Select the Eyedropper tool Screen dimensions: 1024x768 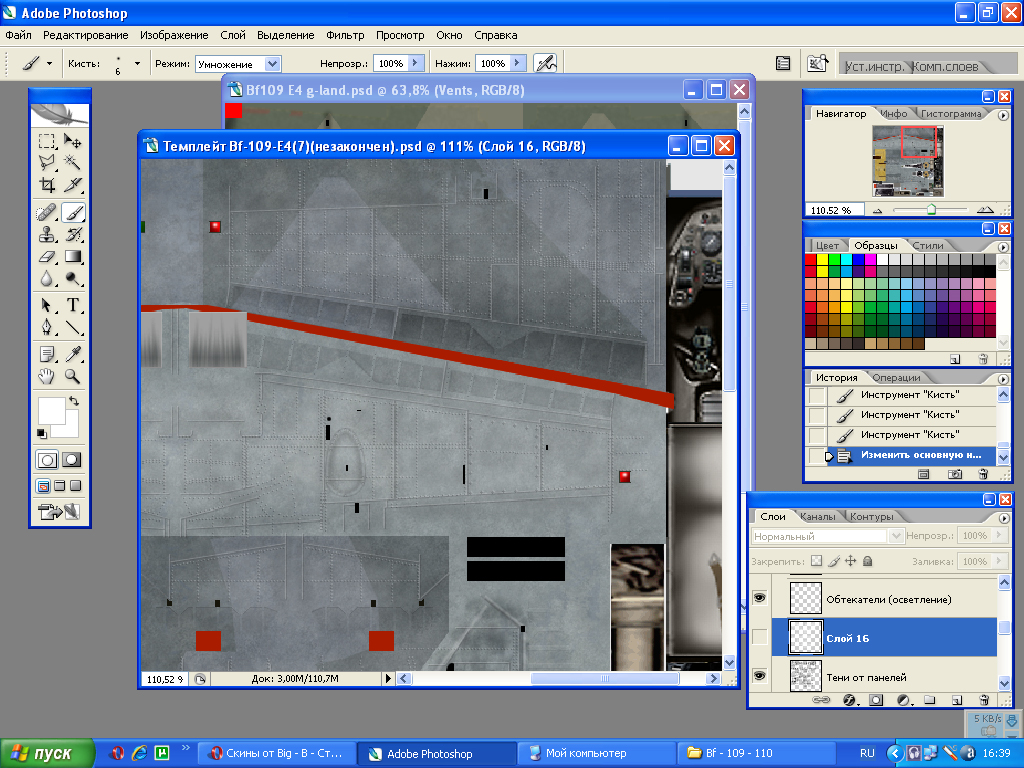click(x=73, y=353)
